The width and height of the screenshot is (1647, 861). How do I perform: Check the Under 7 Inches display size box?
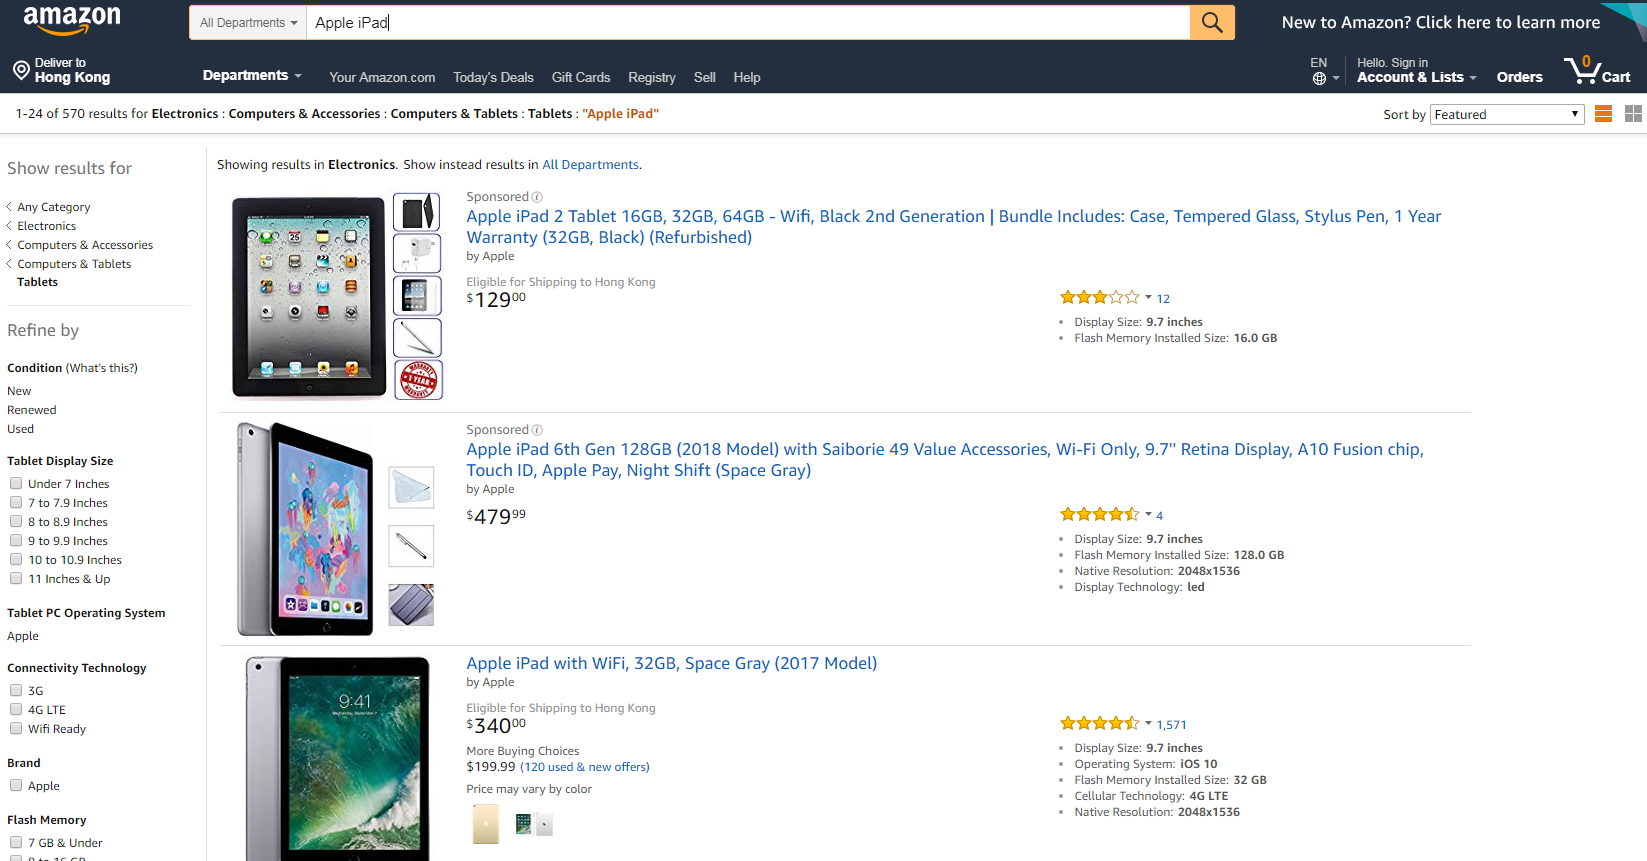pyautogui.click(x=16, y=484)
